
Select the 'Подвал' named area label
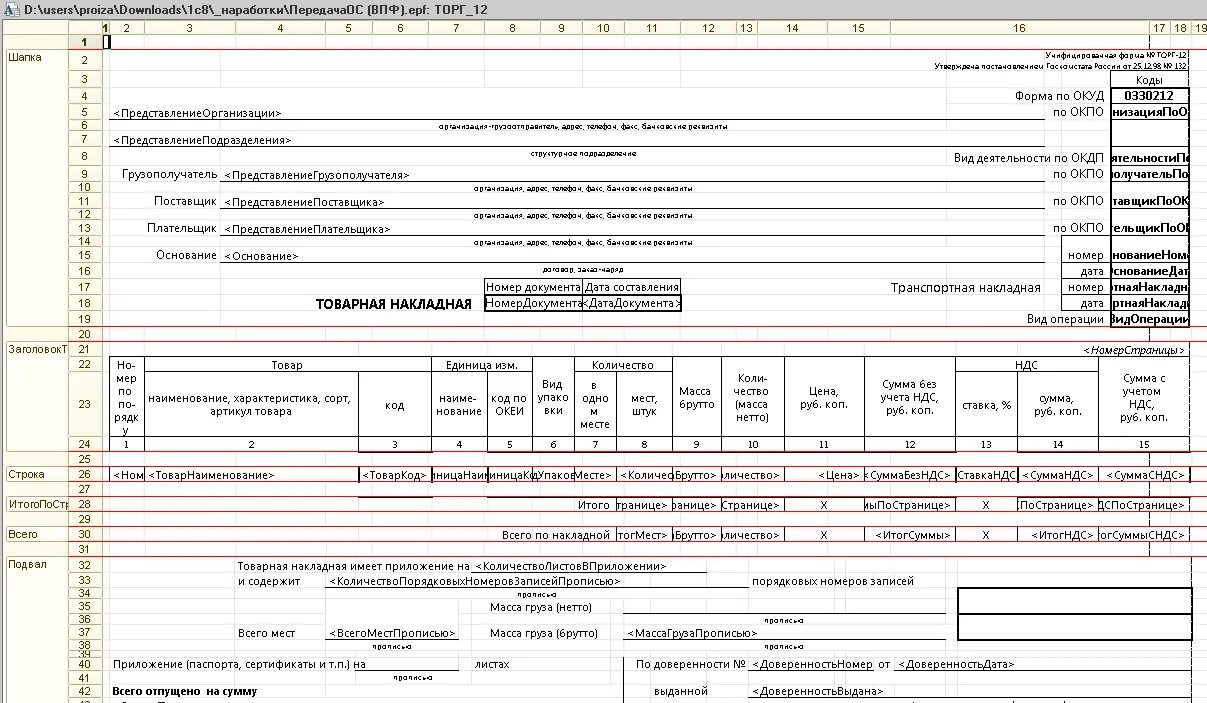point(27,565)
